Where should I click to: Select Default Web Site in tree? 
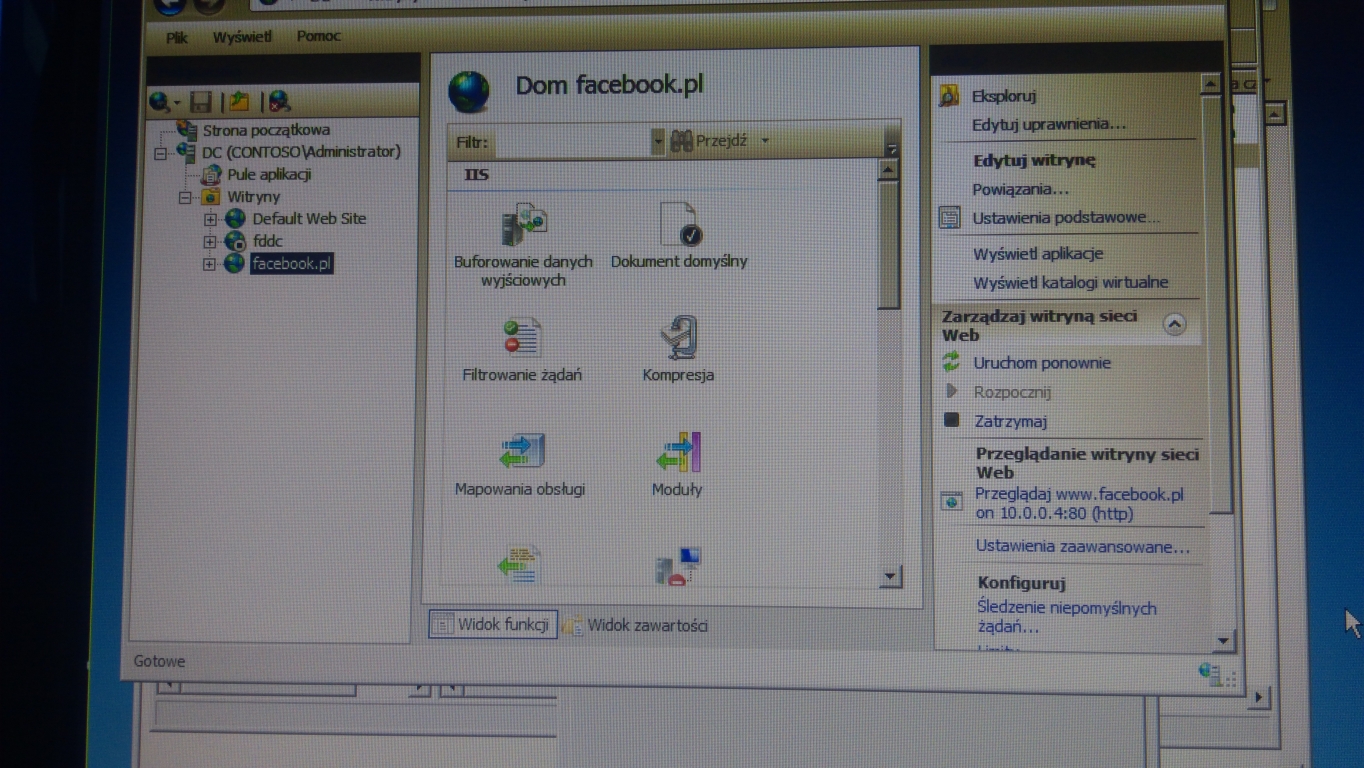coord(309,219)
